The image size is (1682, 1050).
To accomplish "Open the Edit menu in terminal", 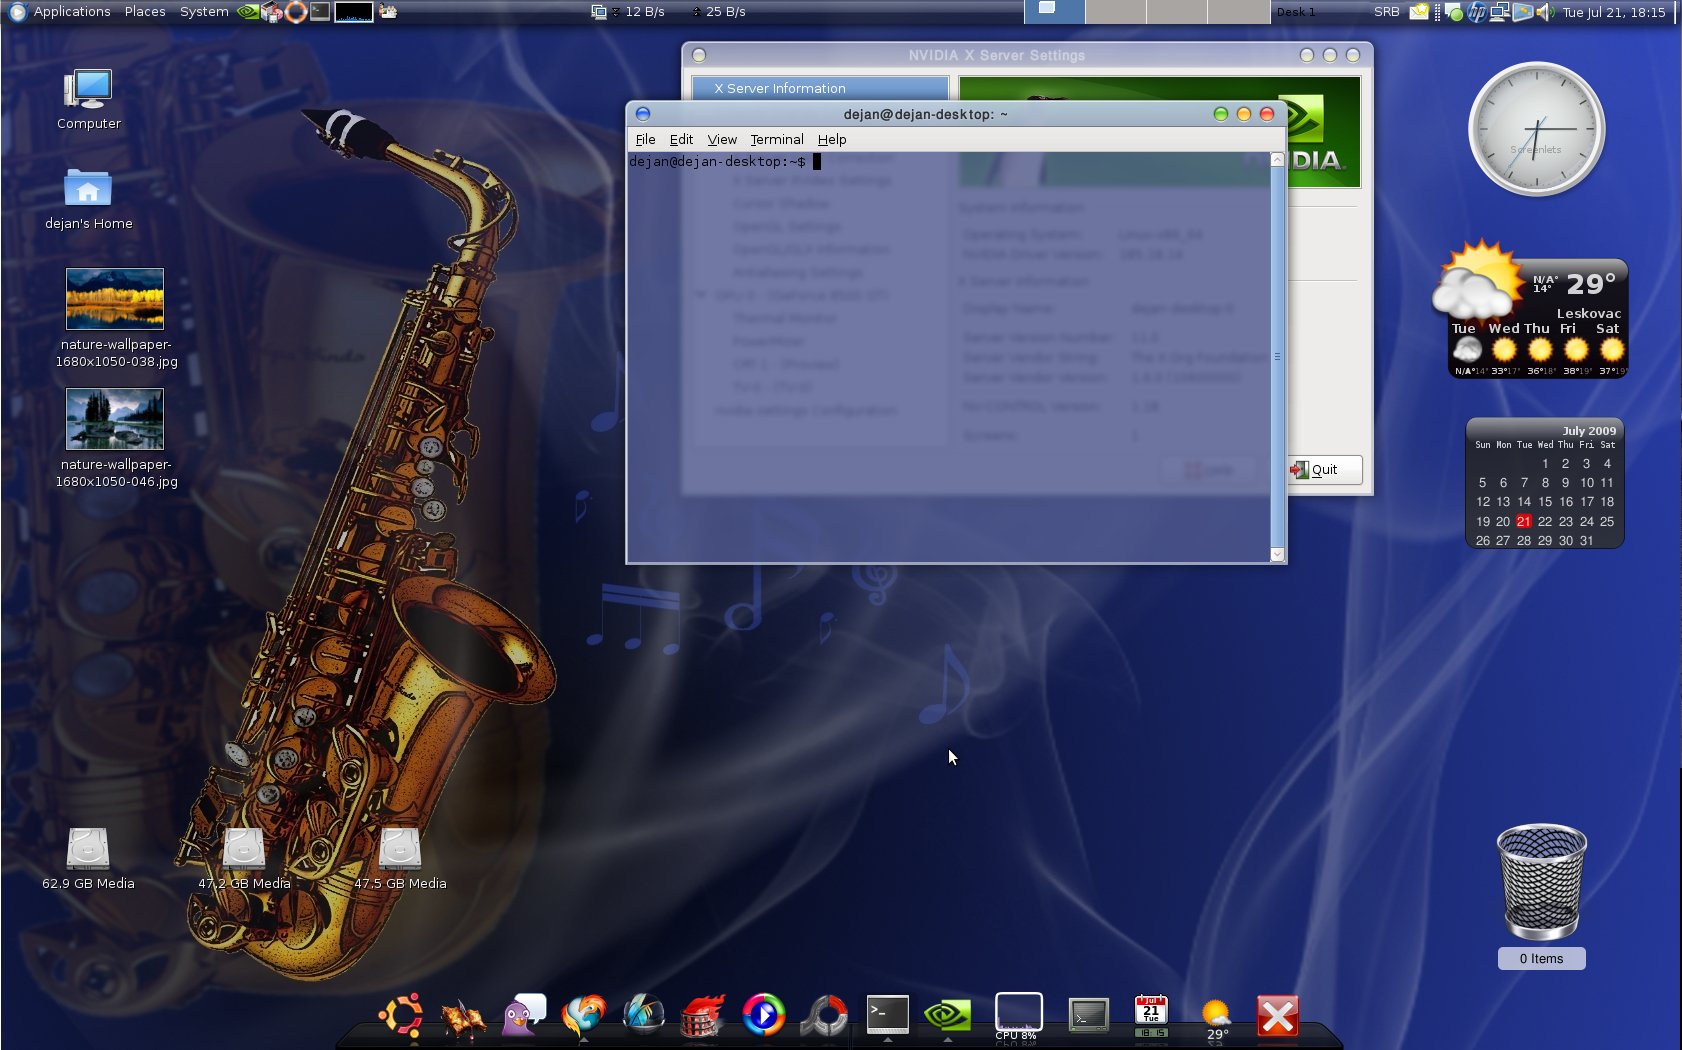I will (681, 140).
